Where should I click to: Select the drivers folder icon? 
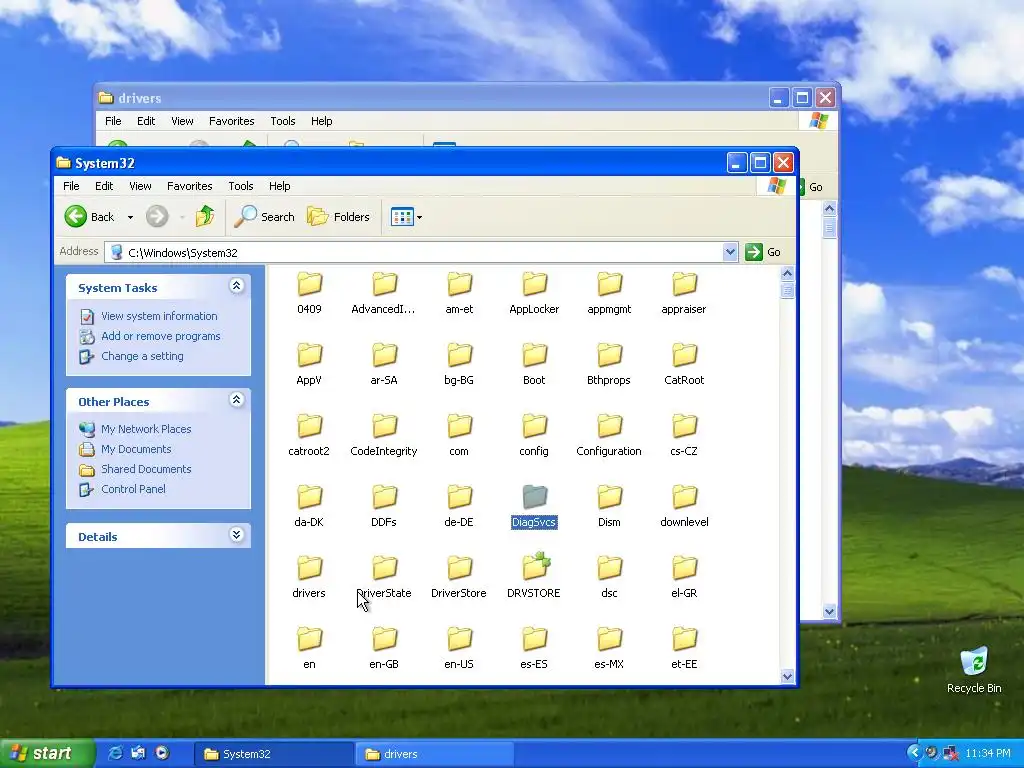(x=310, y=568)
